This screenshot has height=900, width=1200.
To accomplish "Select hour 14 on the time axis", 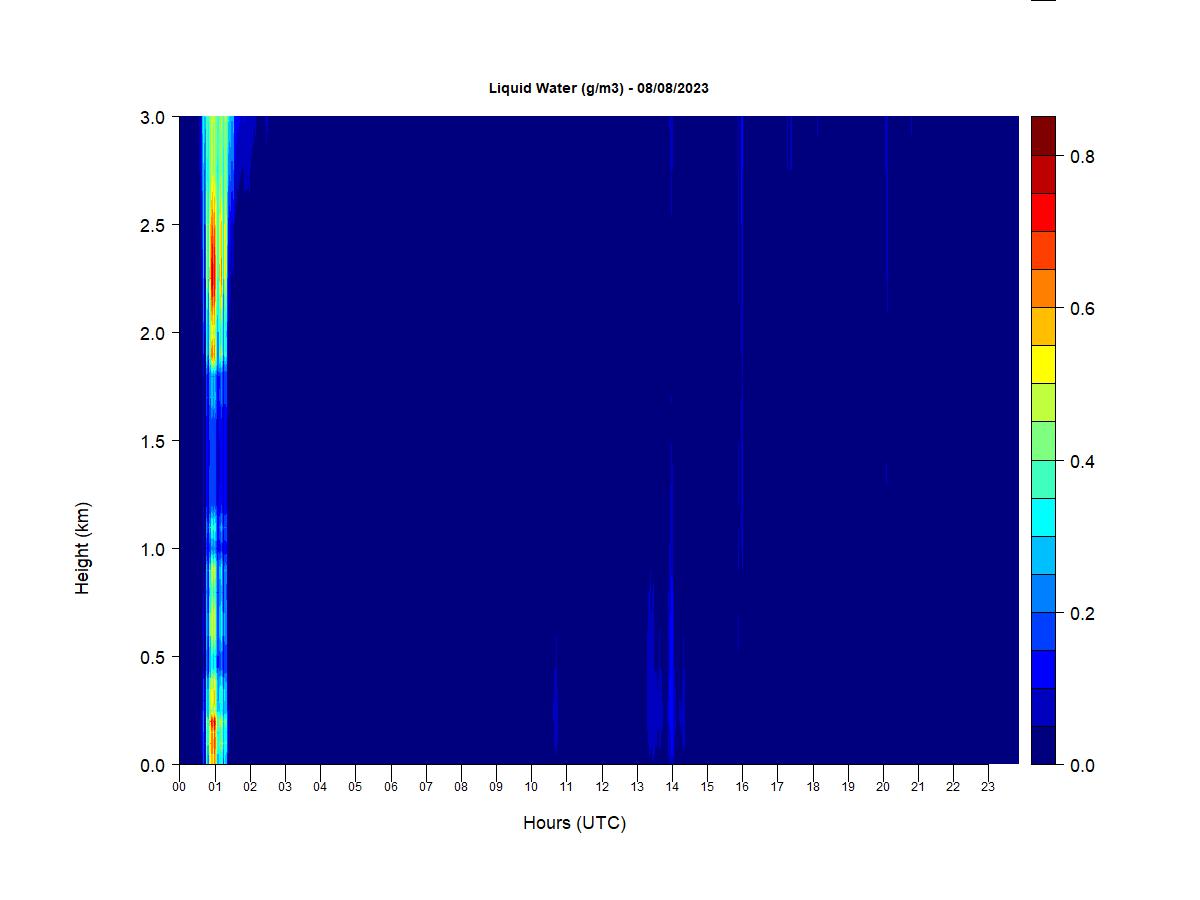I will [672, 786].
